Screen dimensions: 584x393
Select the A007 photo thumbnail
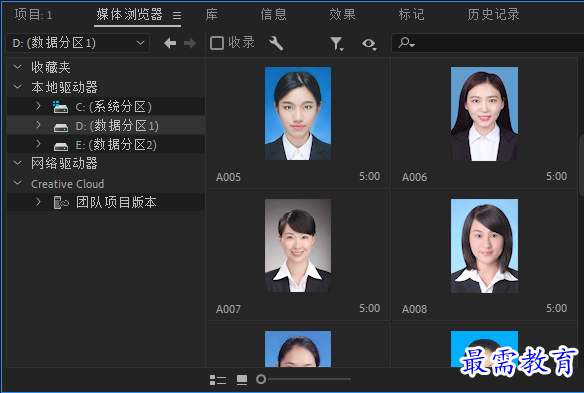[298, 245]
